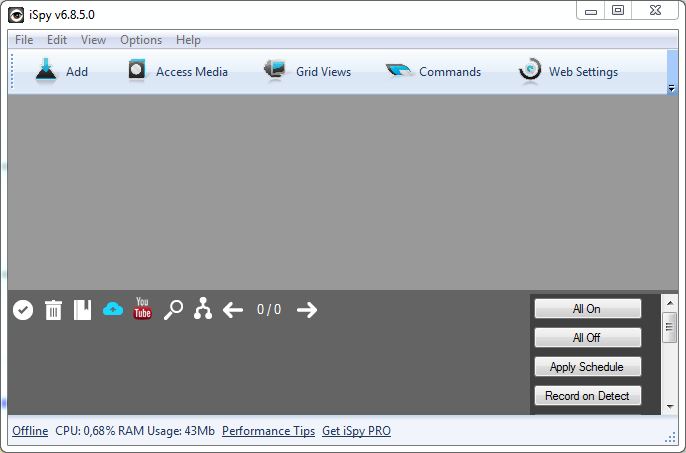This screenshot has width=686, height=453.
Task: Open the File menu
Action: tap(24, 40)
